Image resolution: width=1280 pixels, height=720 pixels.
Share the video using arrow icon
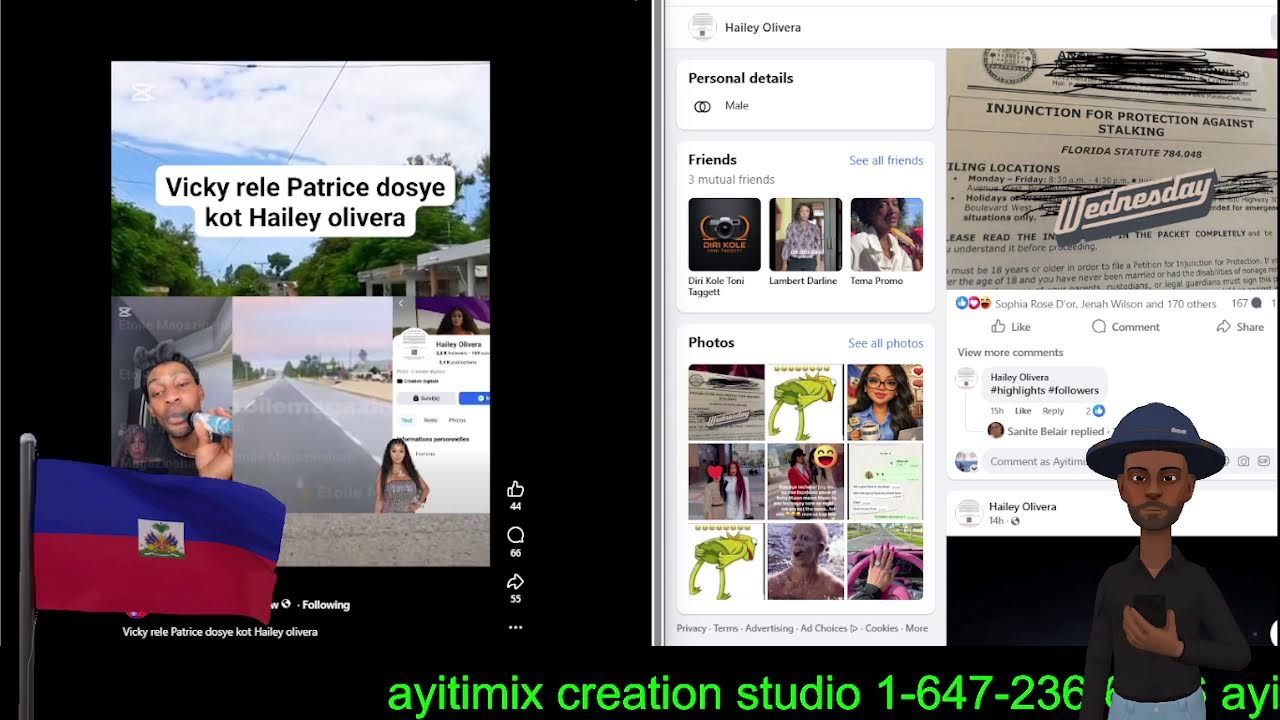(515, 581)
